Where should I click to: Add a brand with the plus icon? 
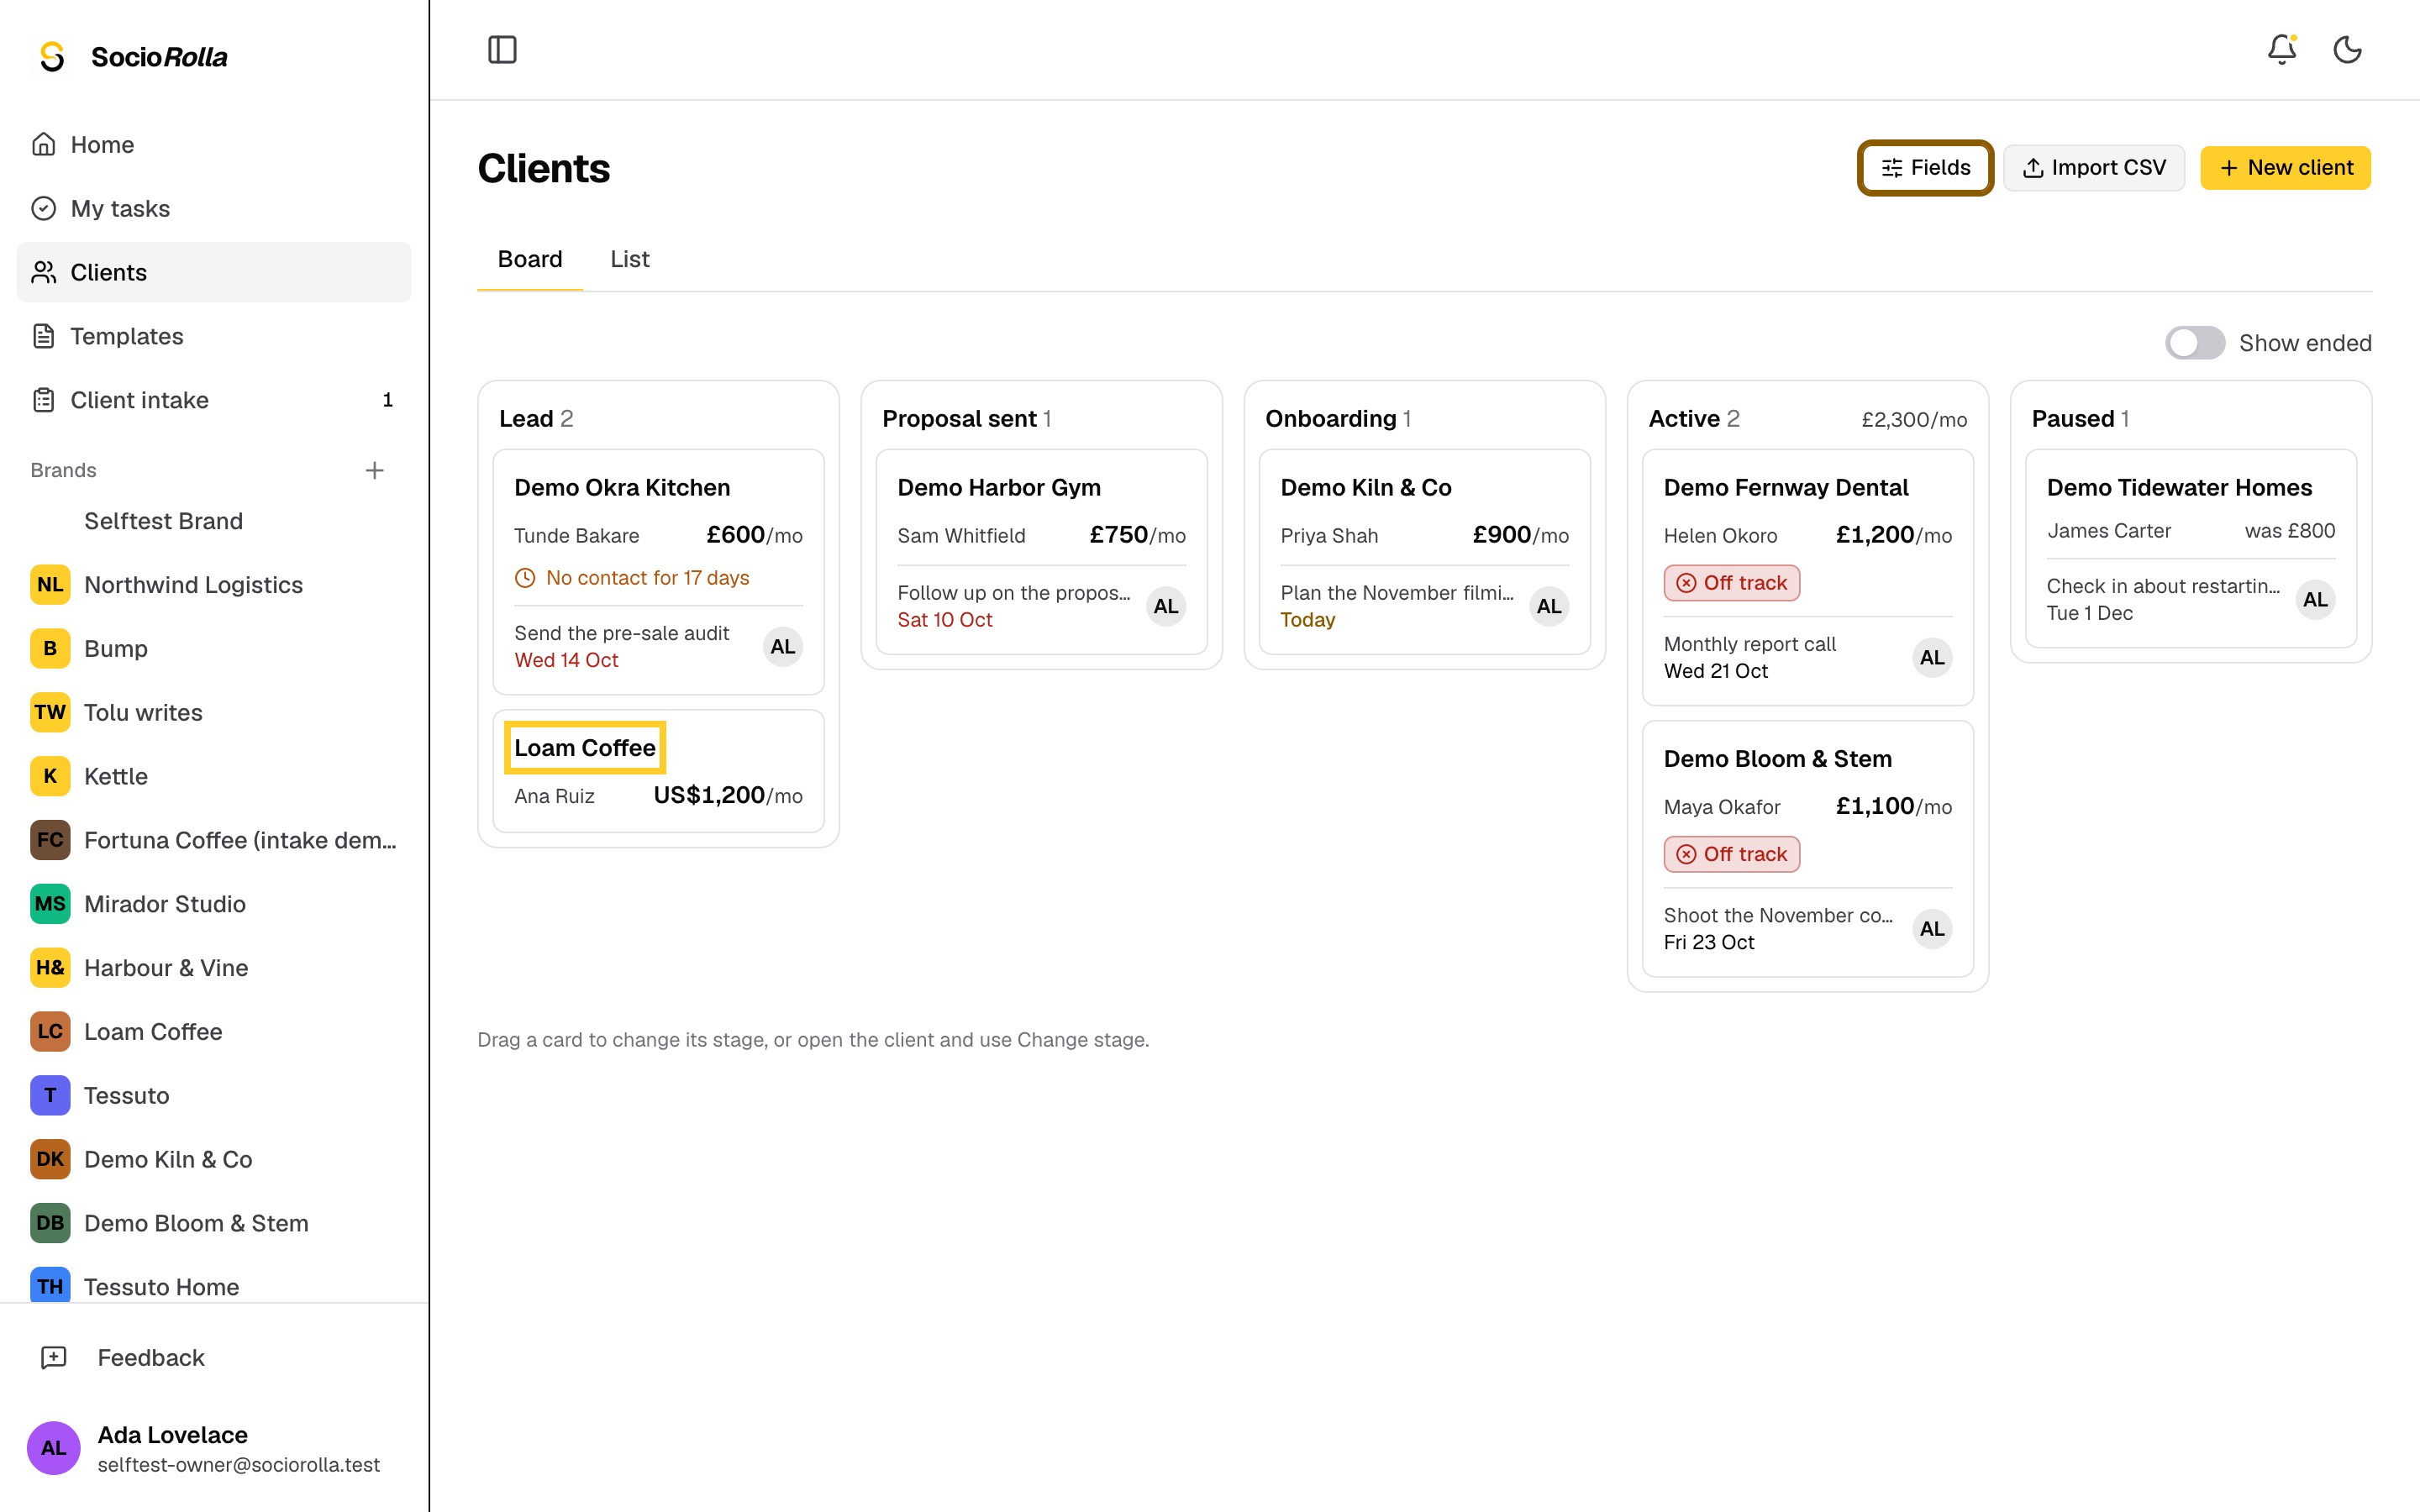375,470
